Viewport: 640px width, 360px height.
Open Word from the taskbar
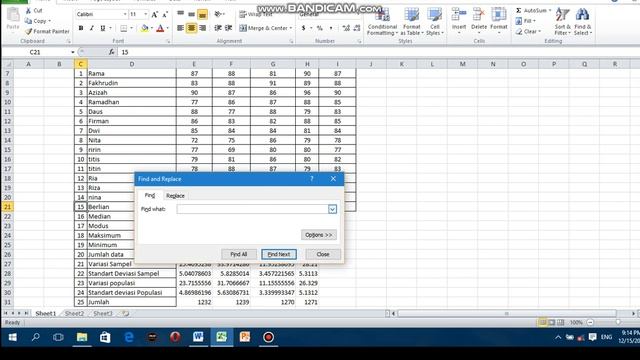(198, 337)
